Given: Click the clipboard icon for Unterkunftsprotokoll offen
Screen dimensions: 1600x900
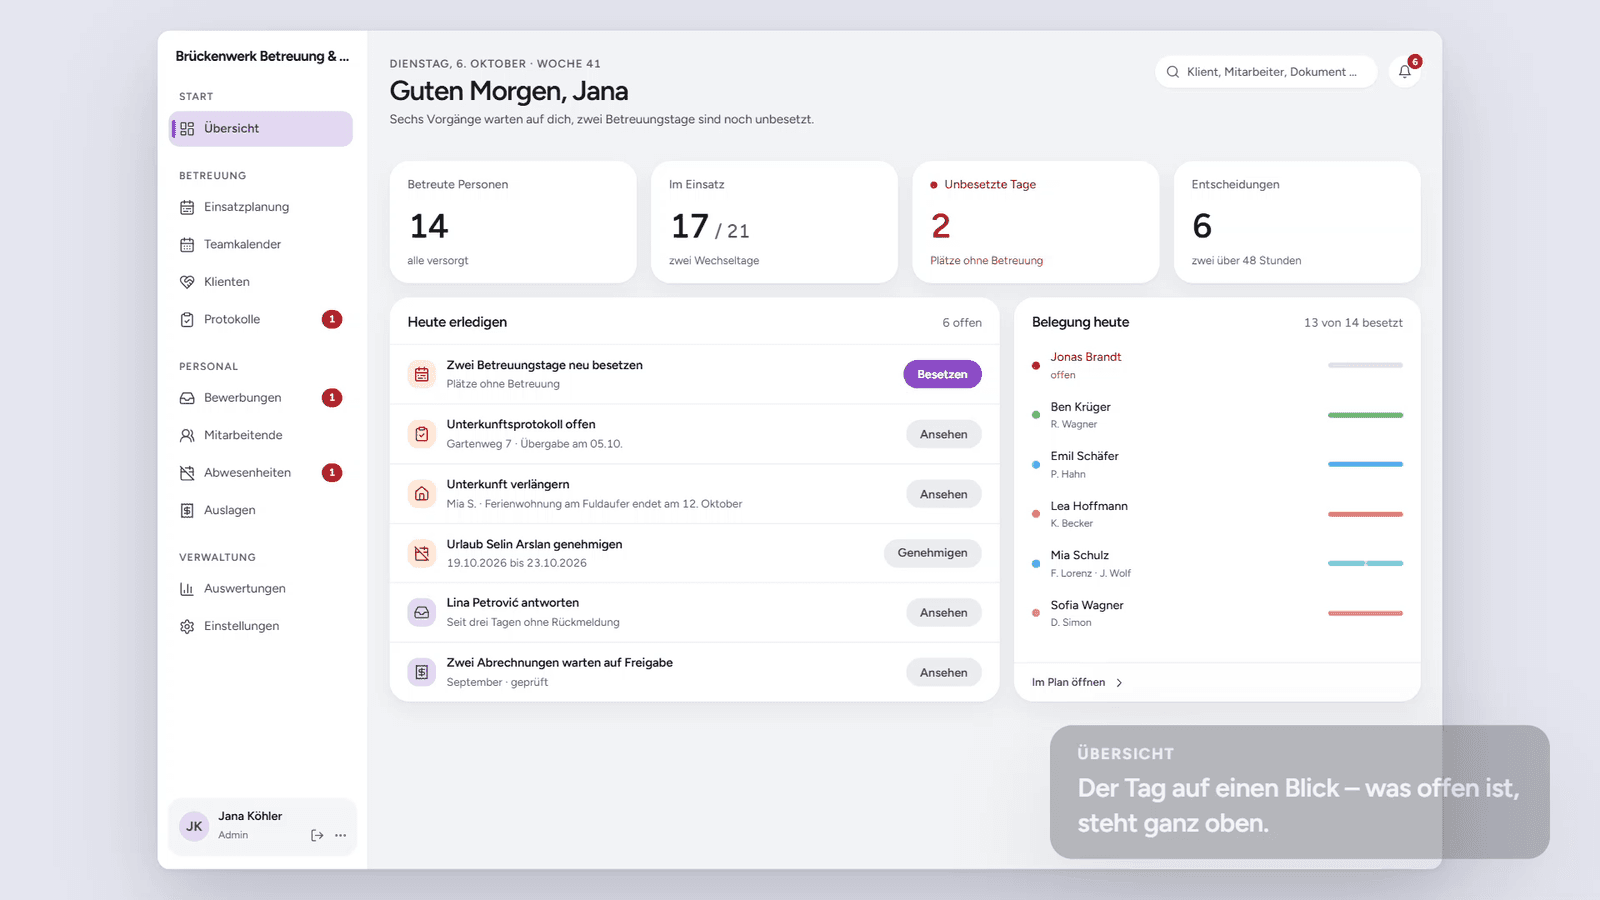Looking at the screenshot, I should click(x=422, y=434).
